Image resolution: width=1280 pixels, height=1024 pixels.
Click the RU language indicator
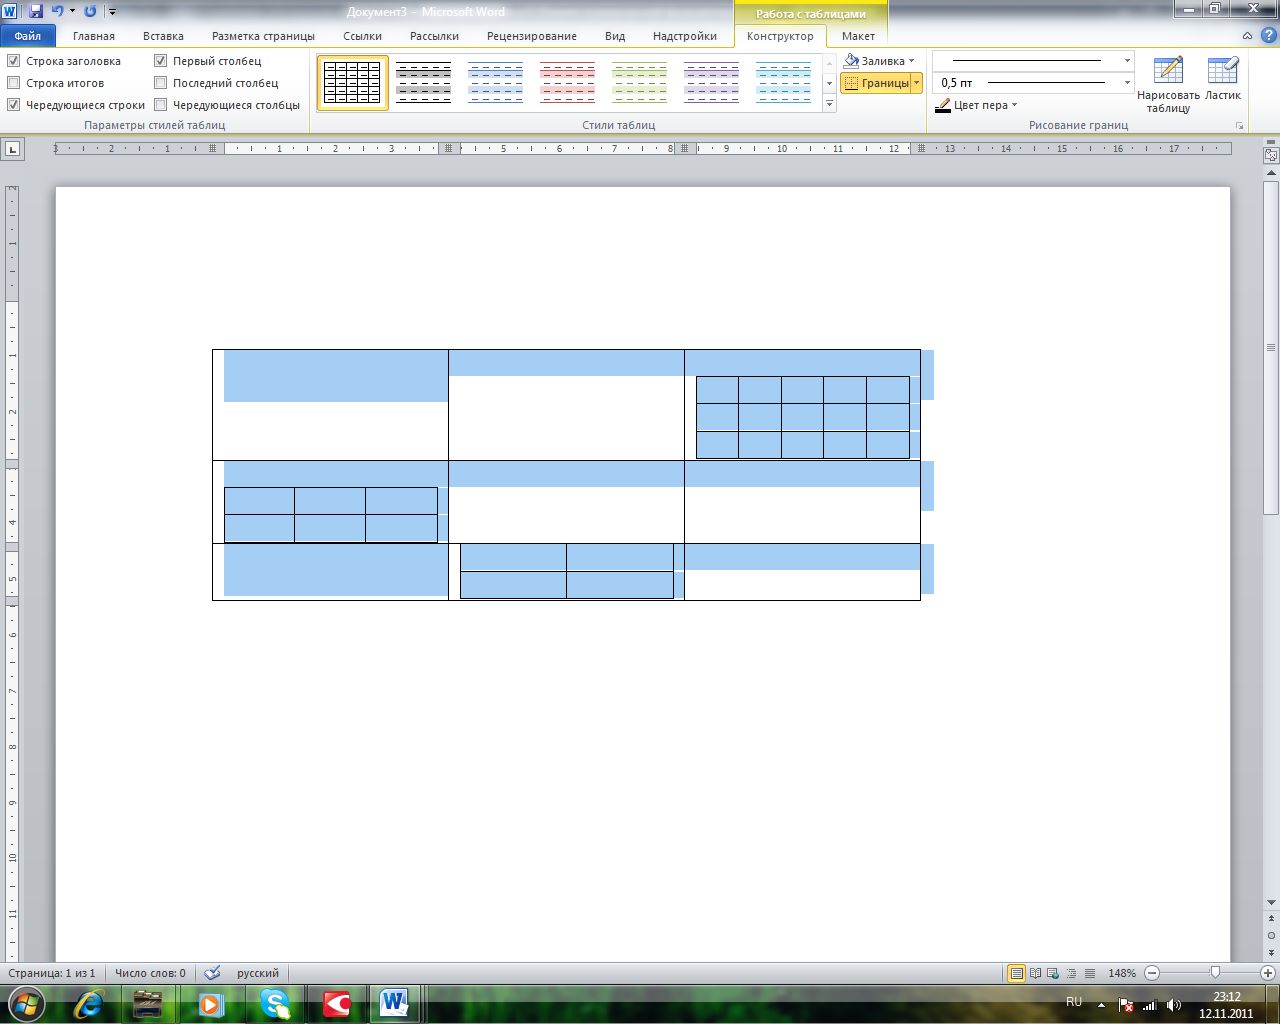[x=1074, y=1001]
